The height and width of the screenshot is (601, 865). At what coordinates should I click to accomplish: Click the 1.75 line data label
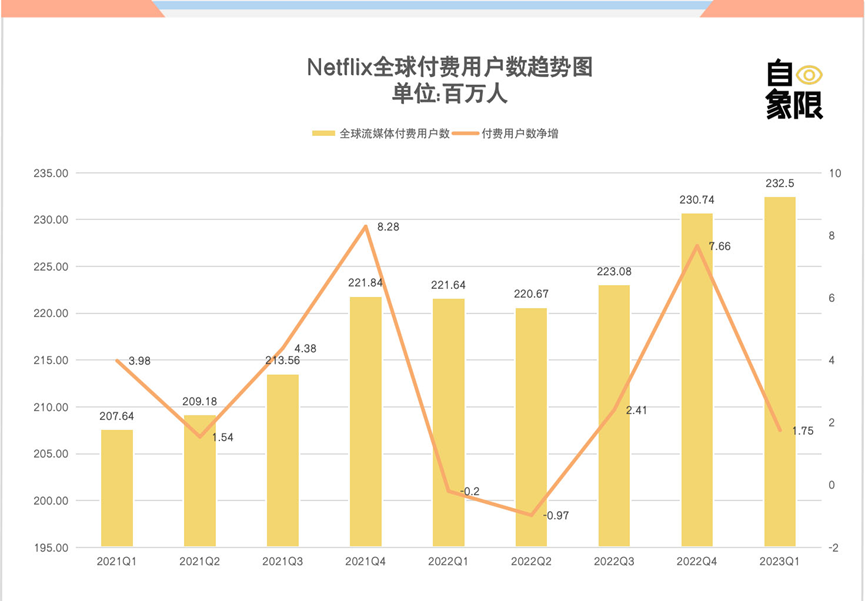(800, 431)
